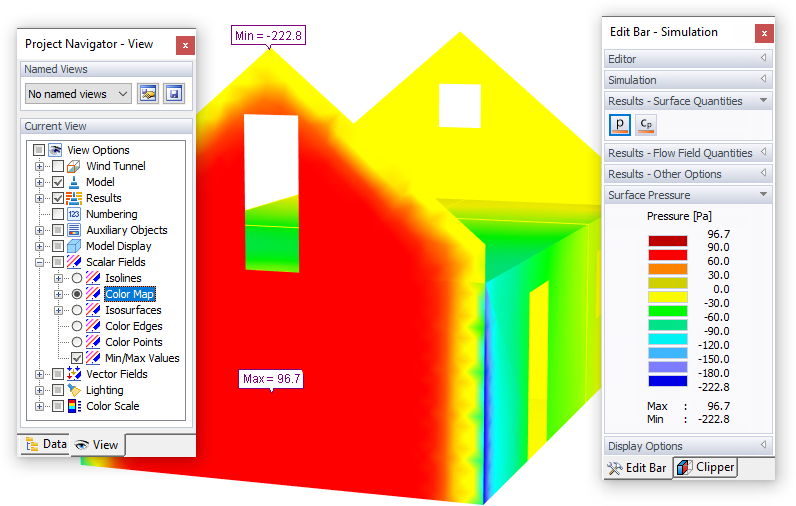Uncheck the Min/Max Values checkbox
Image resolution: width=796 pixels, height=506 pixels.
click(x=77, y=358)
